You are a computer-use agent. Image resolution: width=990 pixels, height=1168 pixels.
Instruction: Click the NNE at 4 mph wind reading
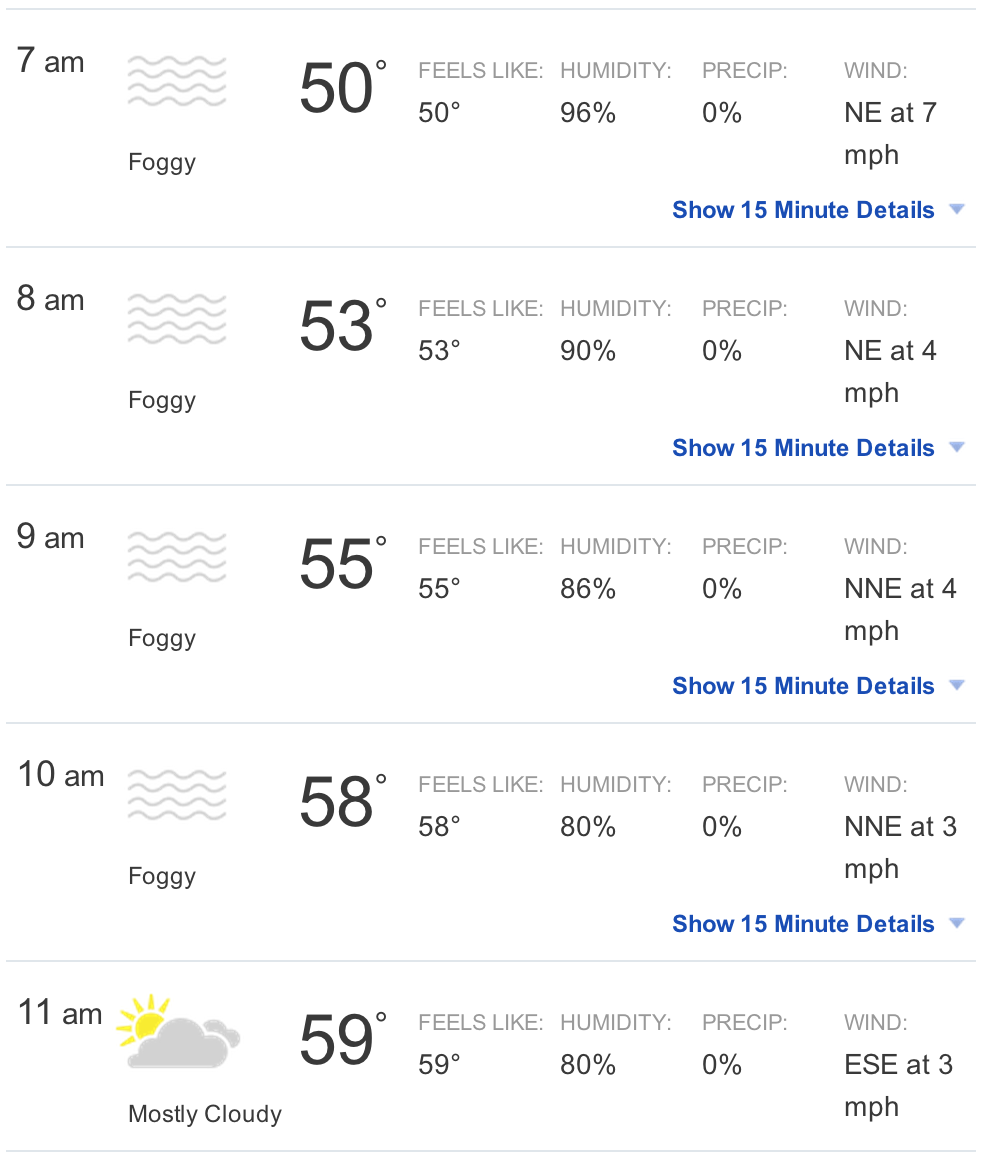pos(900,609)
